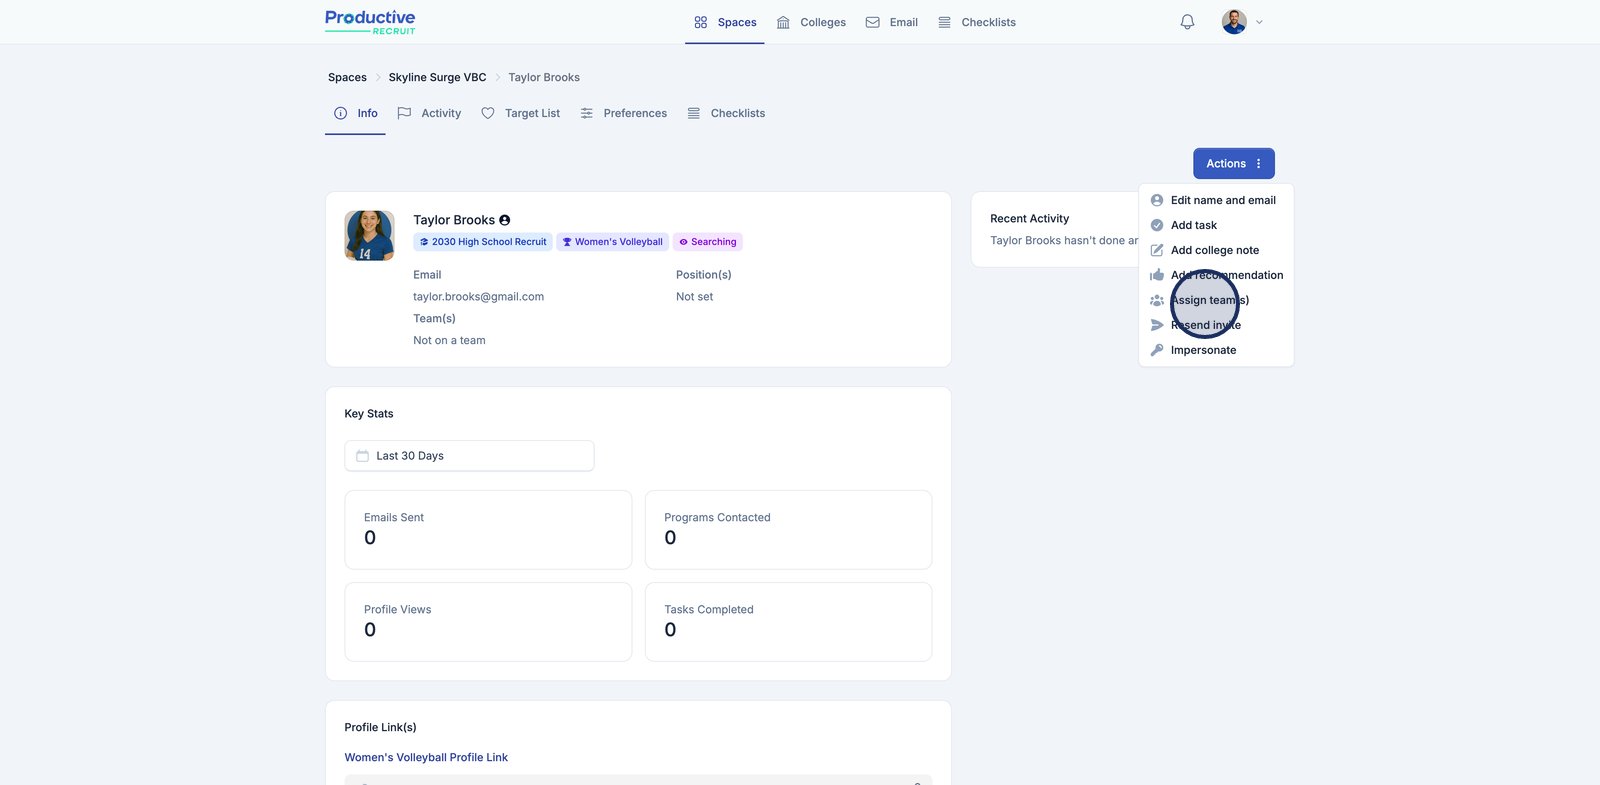Image resolution: width=1600 pixels, height=785 pixels.
Task: Click the notification bell icon
Action: [1187, 22]
